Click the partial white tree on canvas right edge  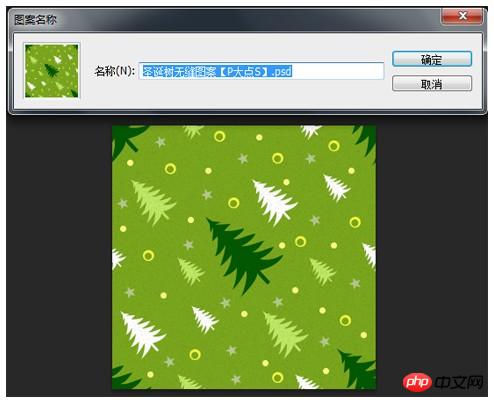369,255
